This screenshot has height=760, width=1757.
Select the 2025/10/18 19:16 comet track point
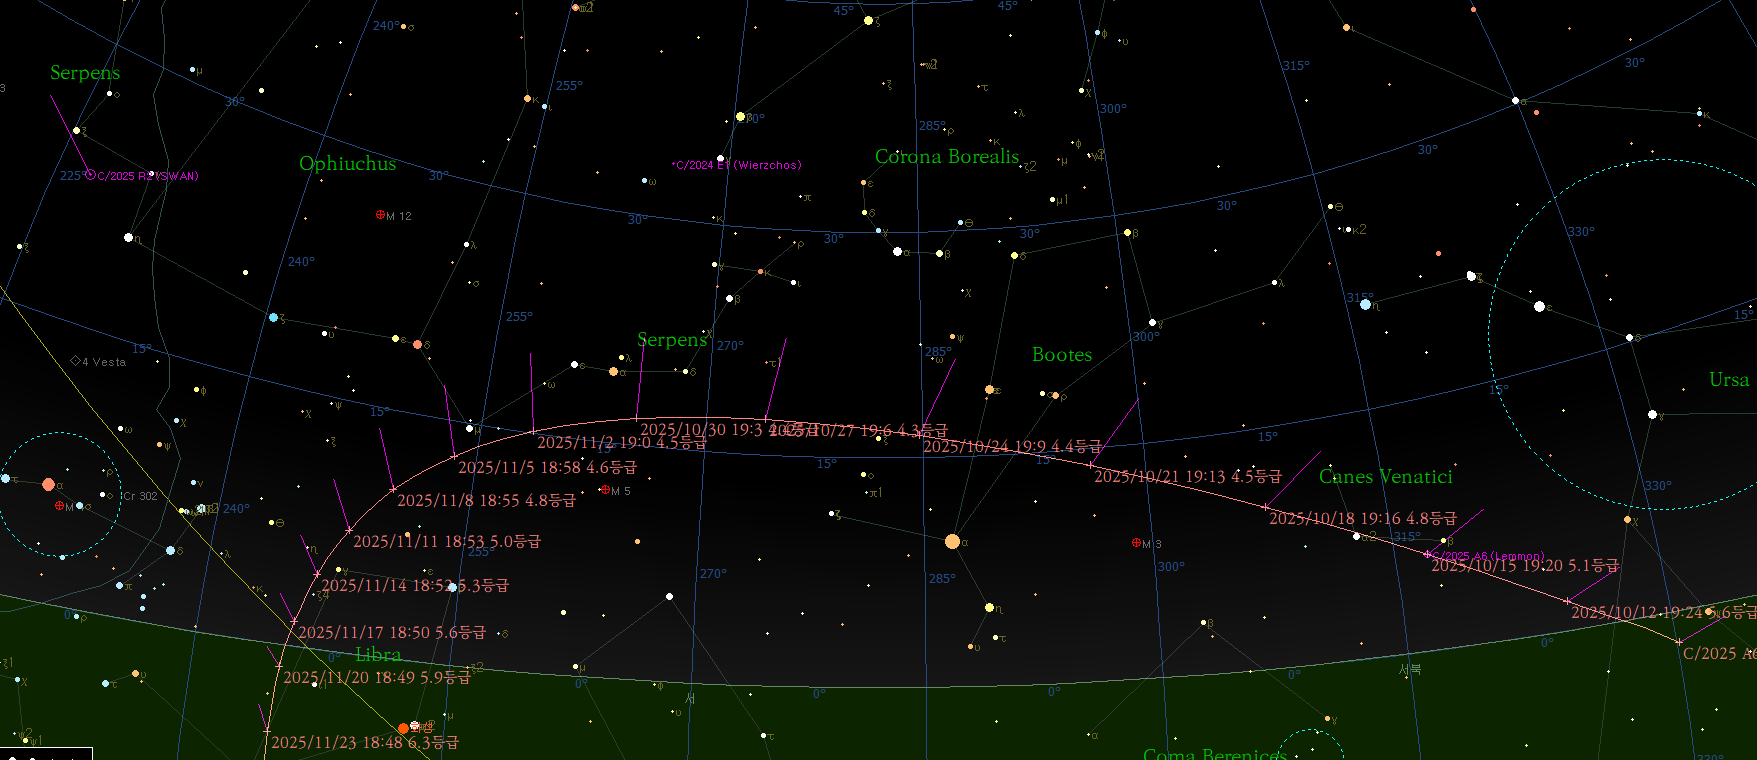click(x=1266, y=507)
